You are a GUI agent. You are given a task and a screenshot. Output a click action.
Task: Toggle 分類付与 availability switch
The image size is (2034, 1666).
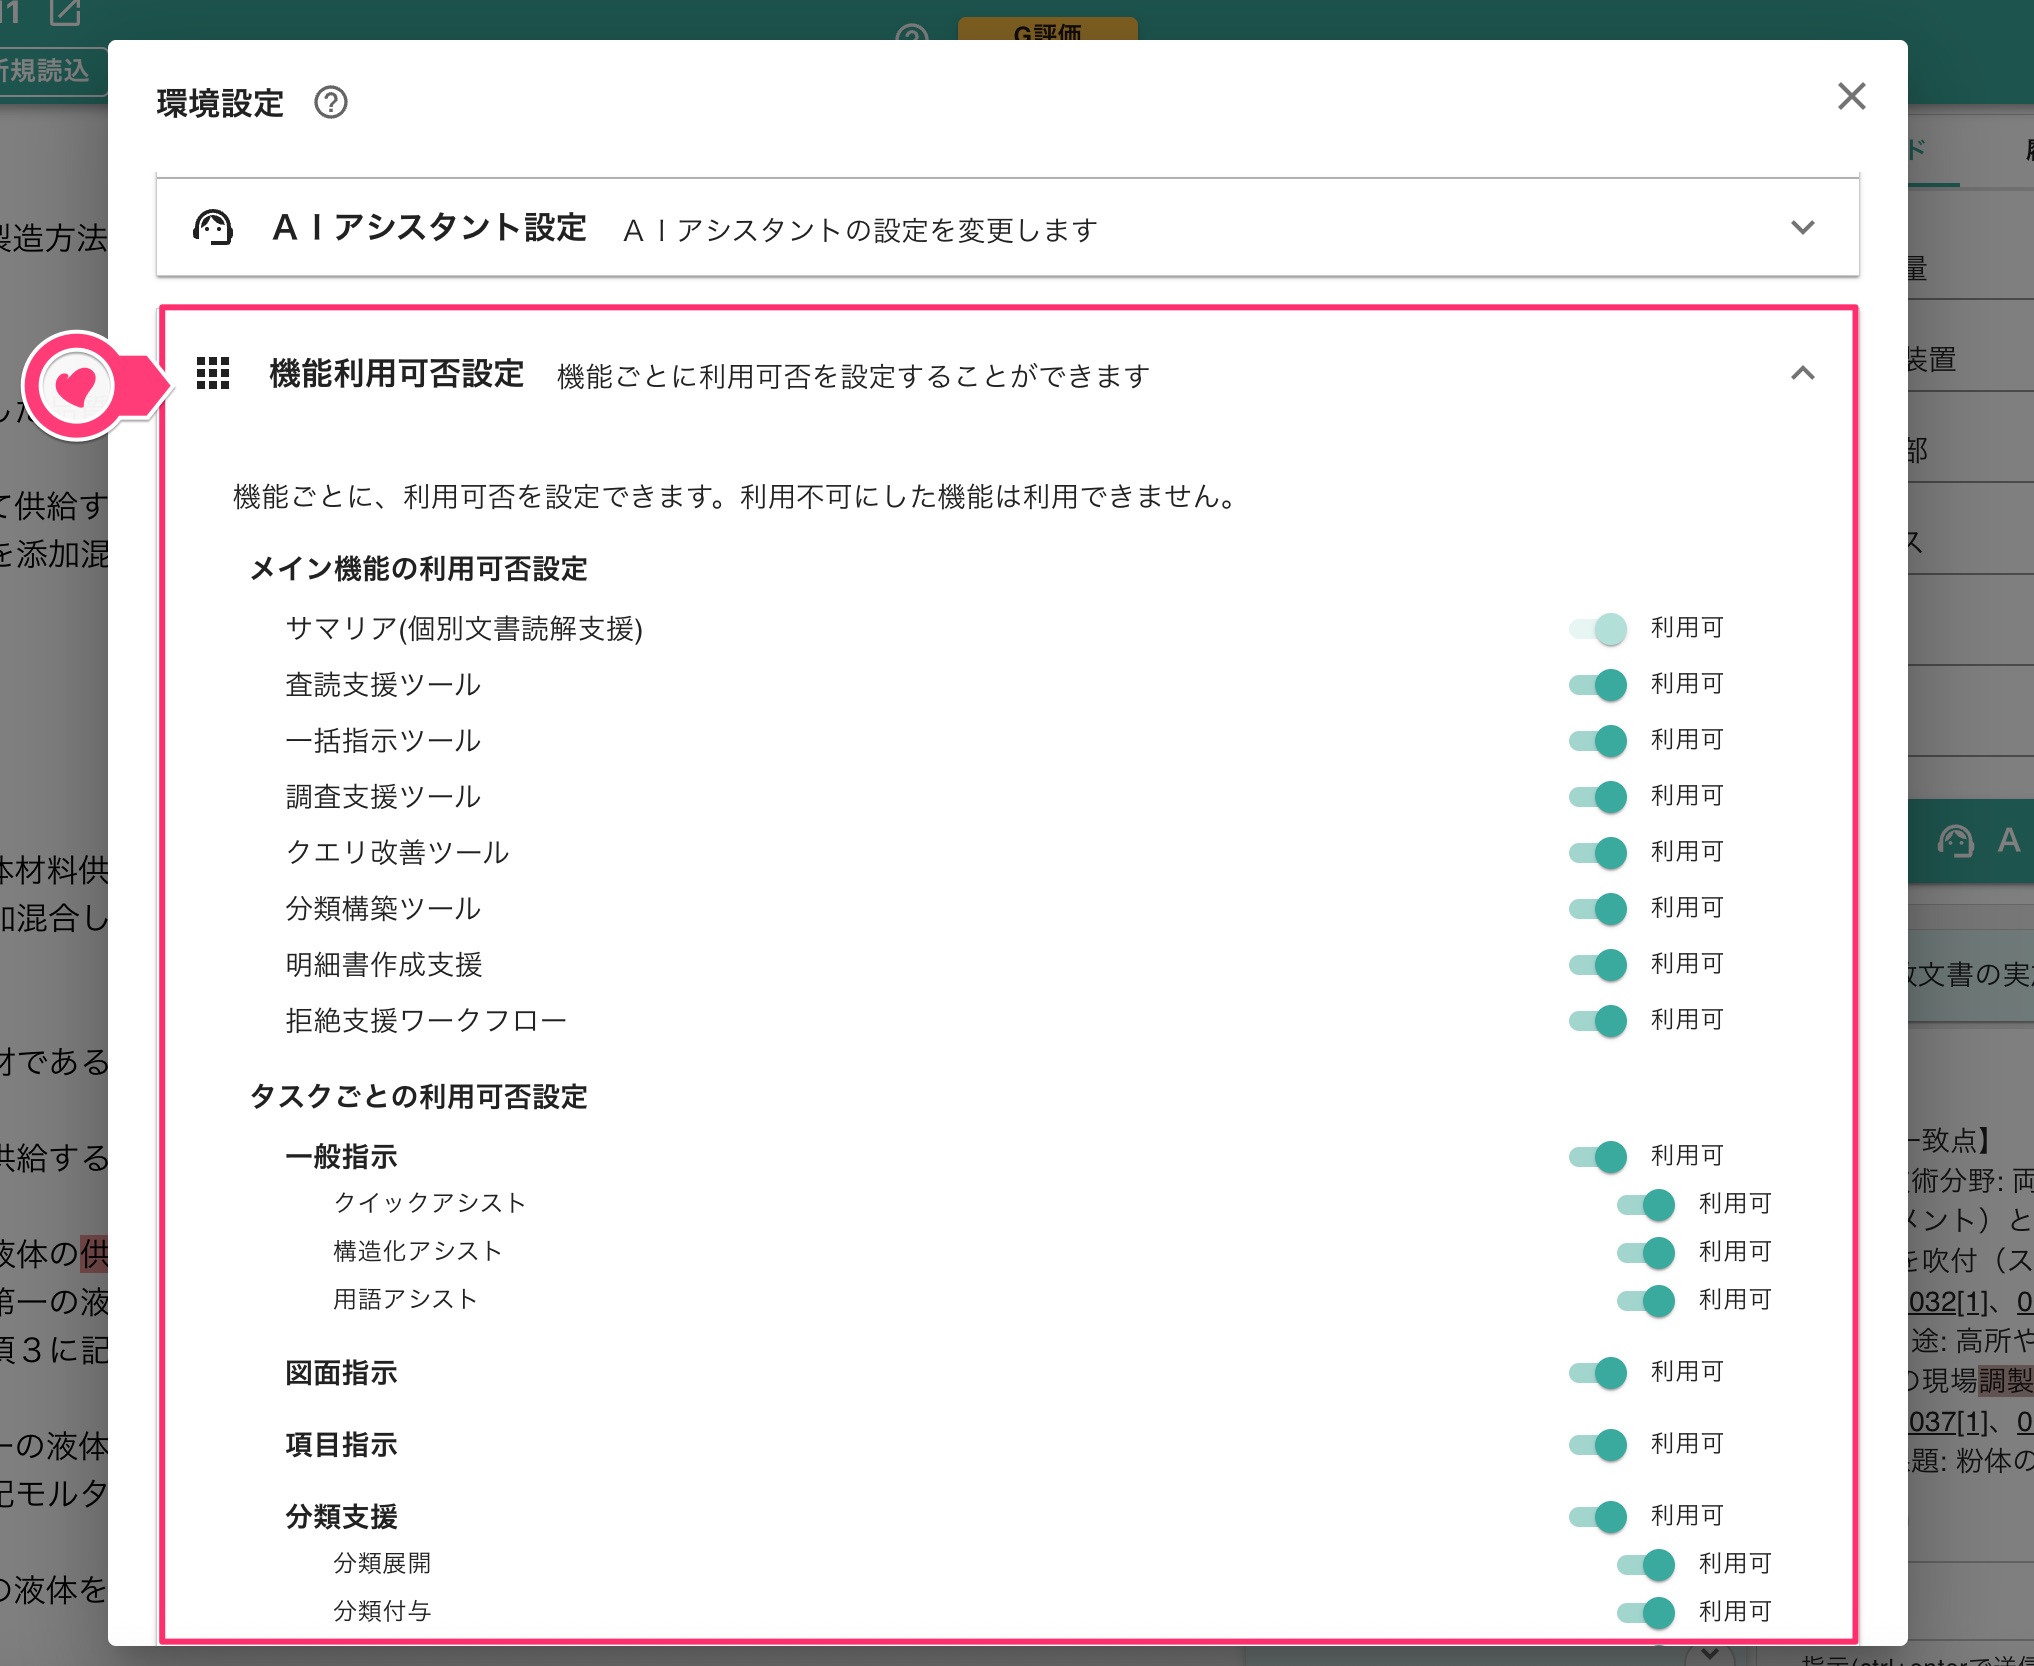pyautogui.click(x=1646, y=1612)
